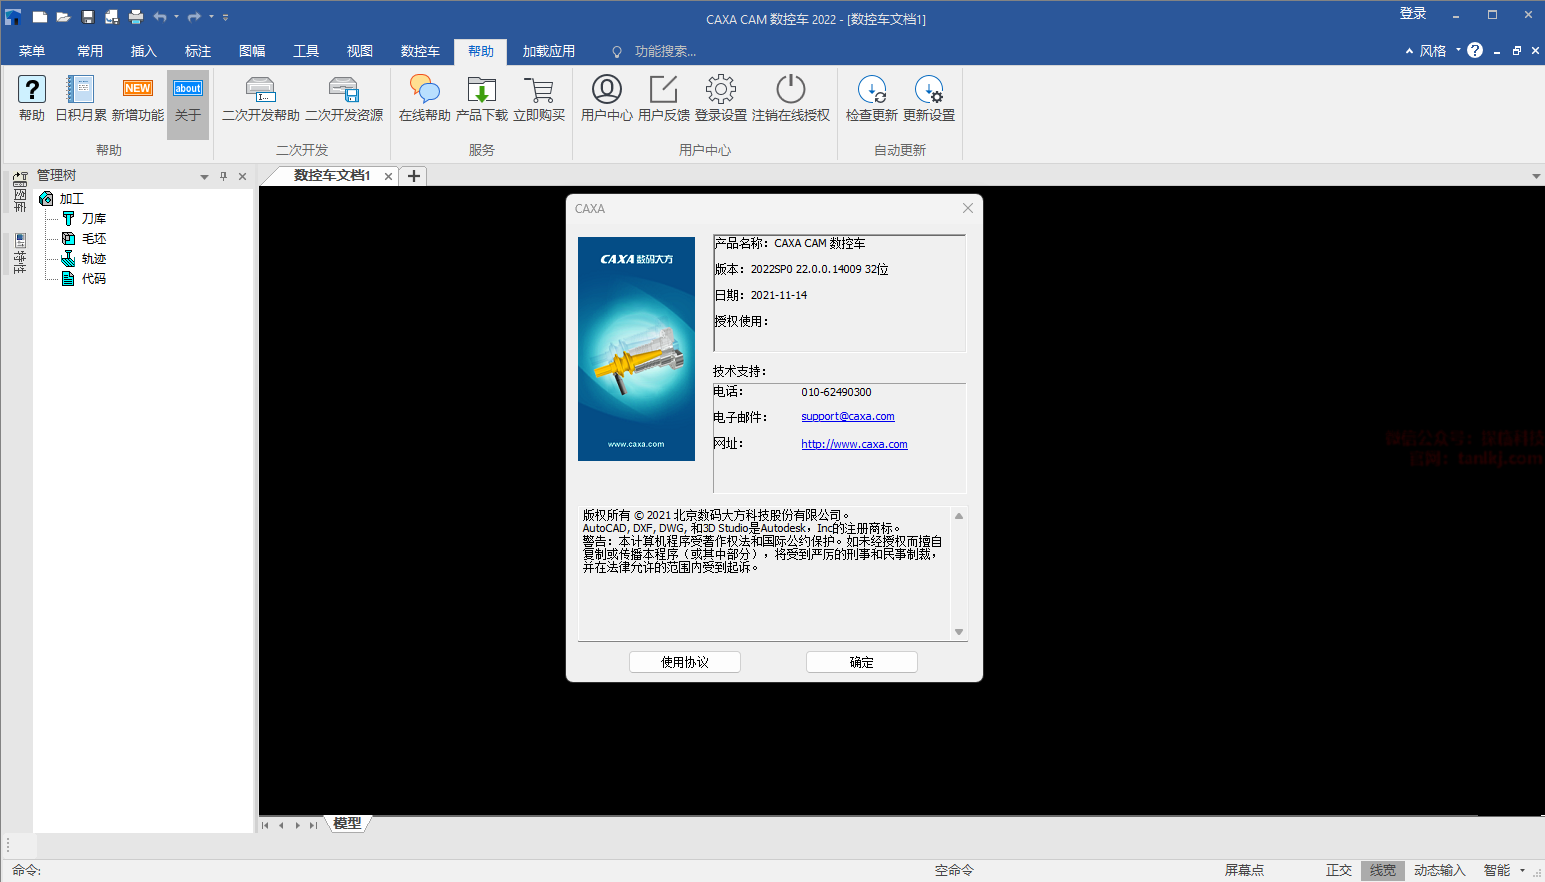Open the support@caxa.com email link
The image size is (1545, 882).
(847, 417)
